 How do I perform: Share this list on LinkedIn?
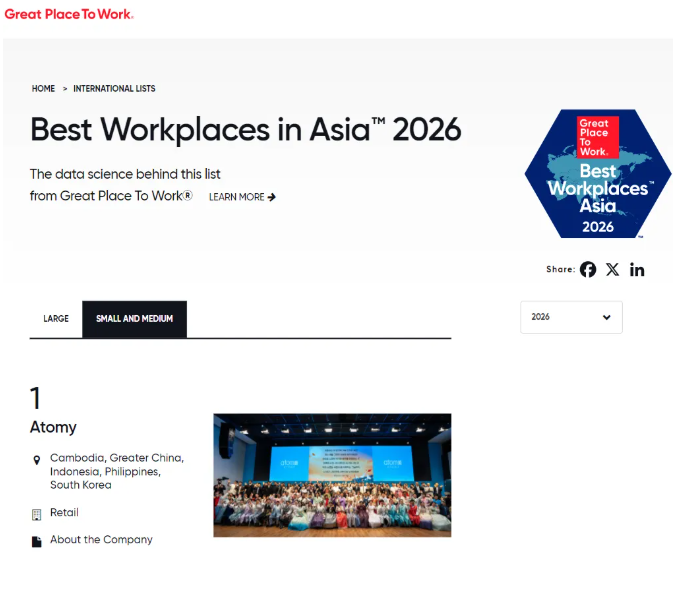[637, 270]
